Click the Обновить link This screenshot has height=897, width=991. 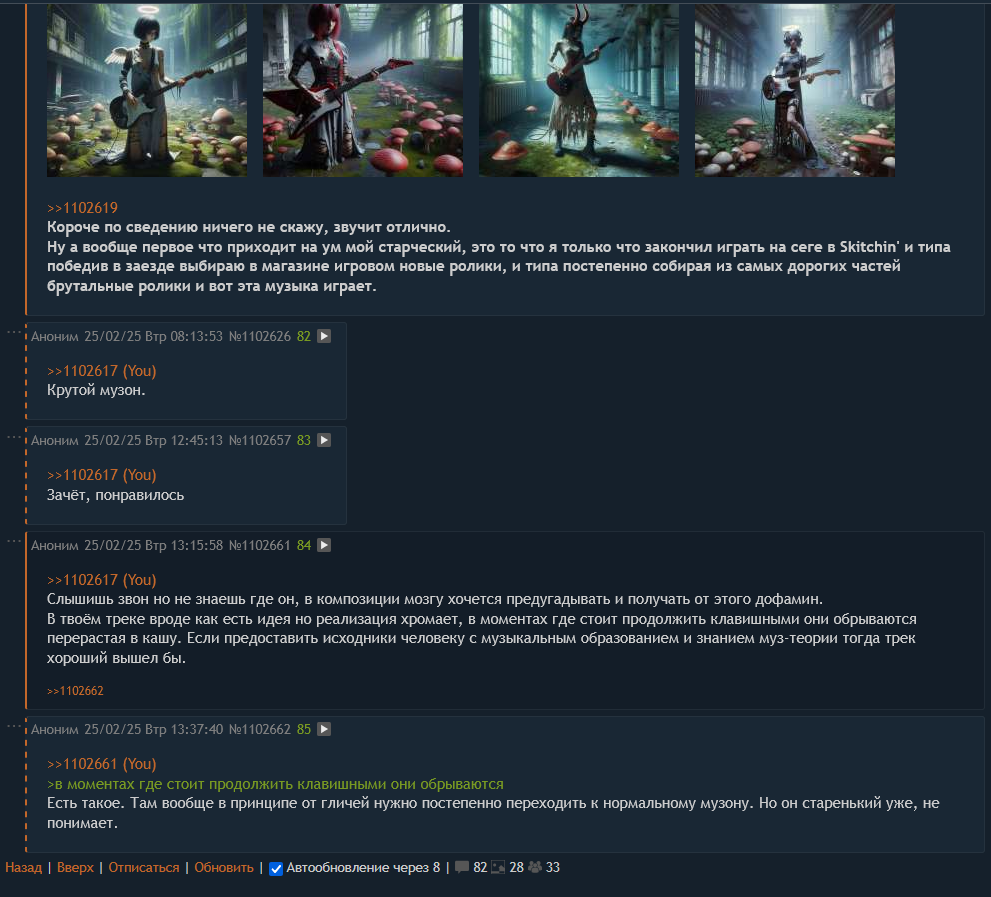click(224, 867)
